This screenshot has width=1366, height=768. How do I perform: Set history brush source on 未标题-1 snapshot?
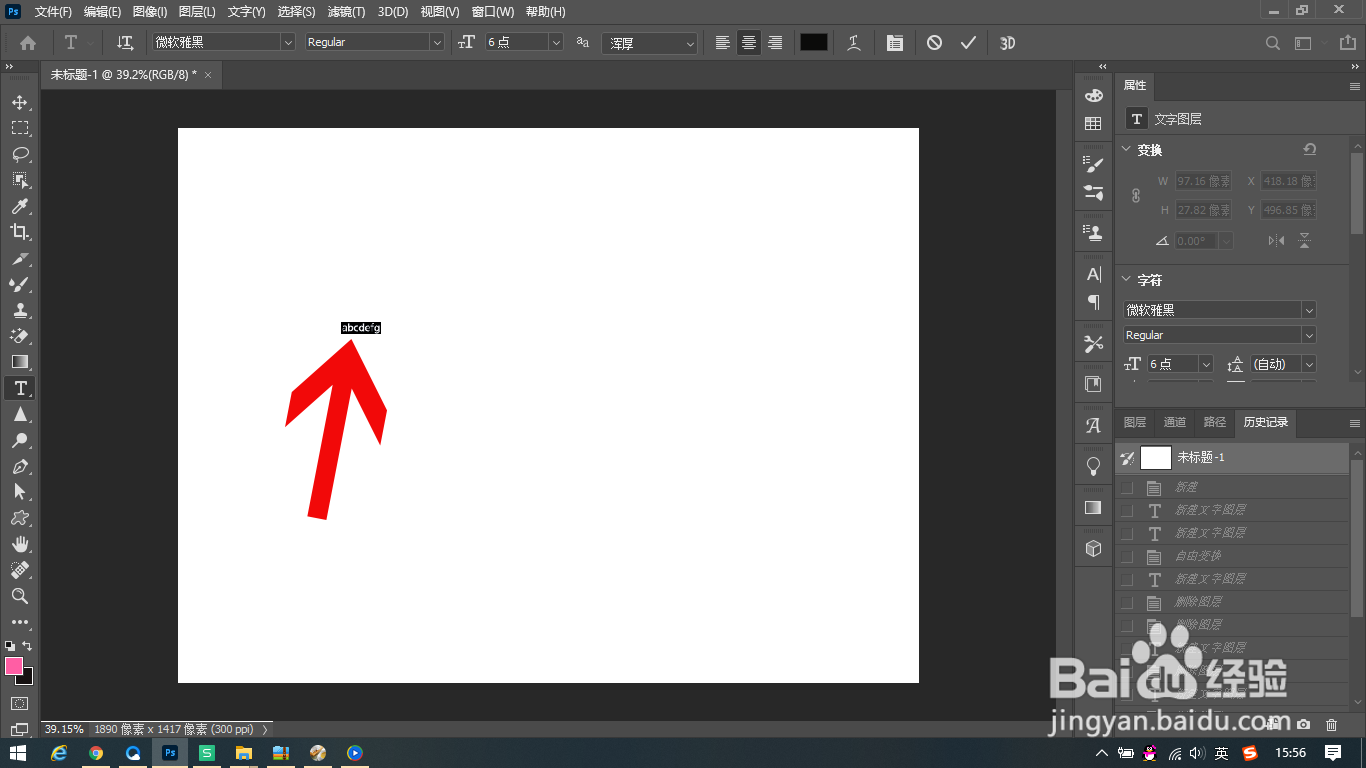click(1127, 458)
